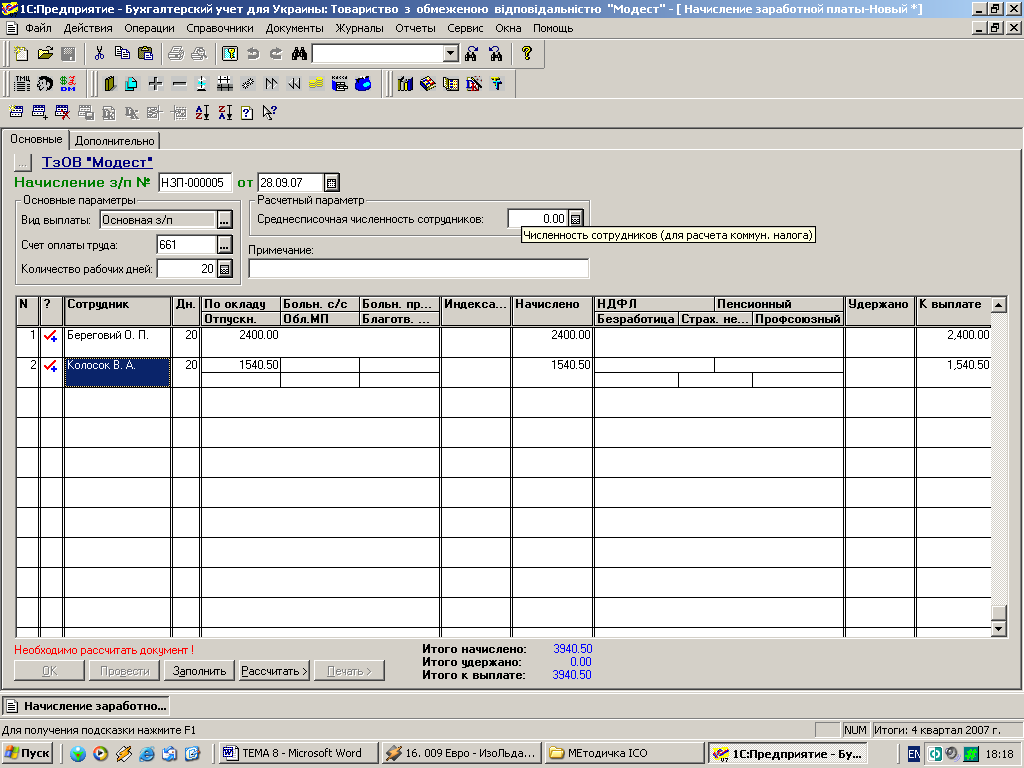Image resolution: width=1024 pixels, height=768 pixels.
Task: Open the Документы menu
Action: tap(295, 28)
